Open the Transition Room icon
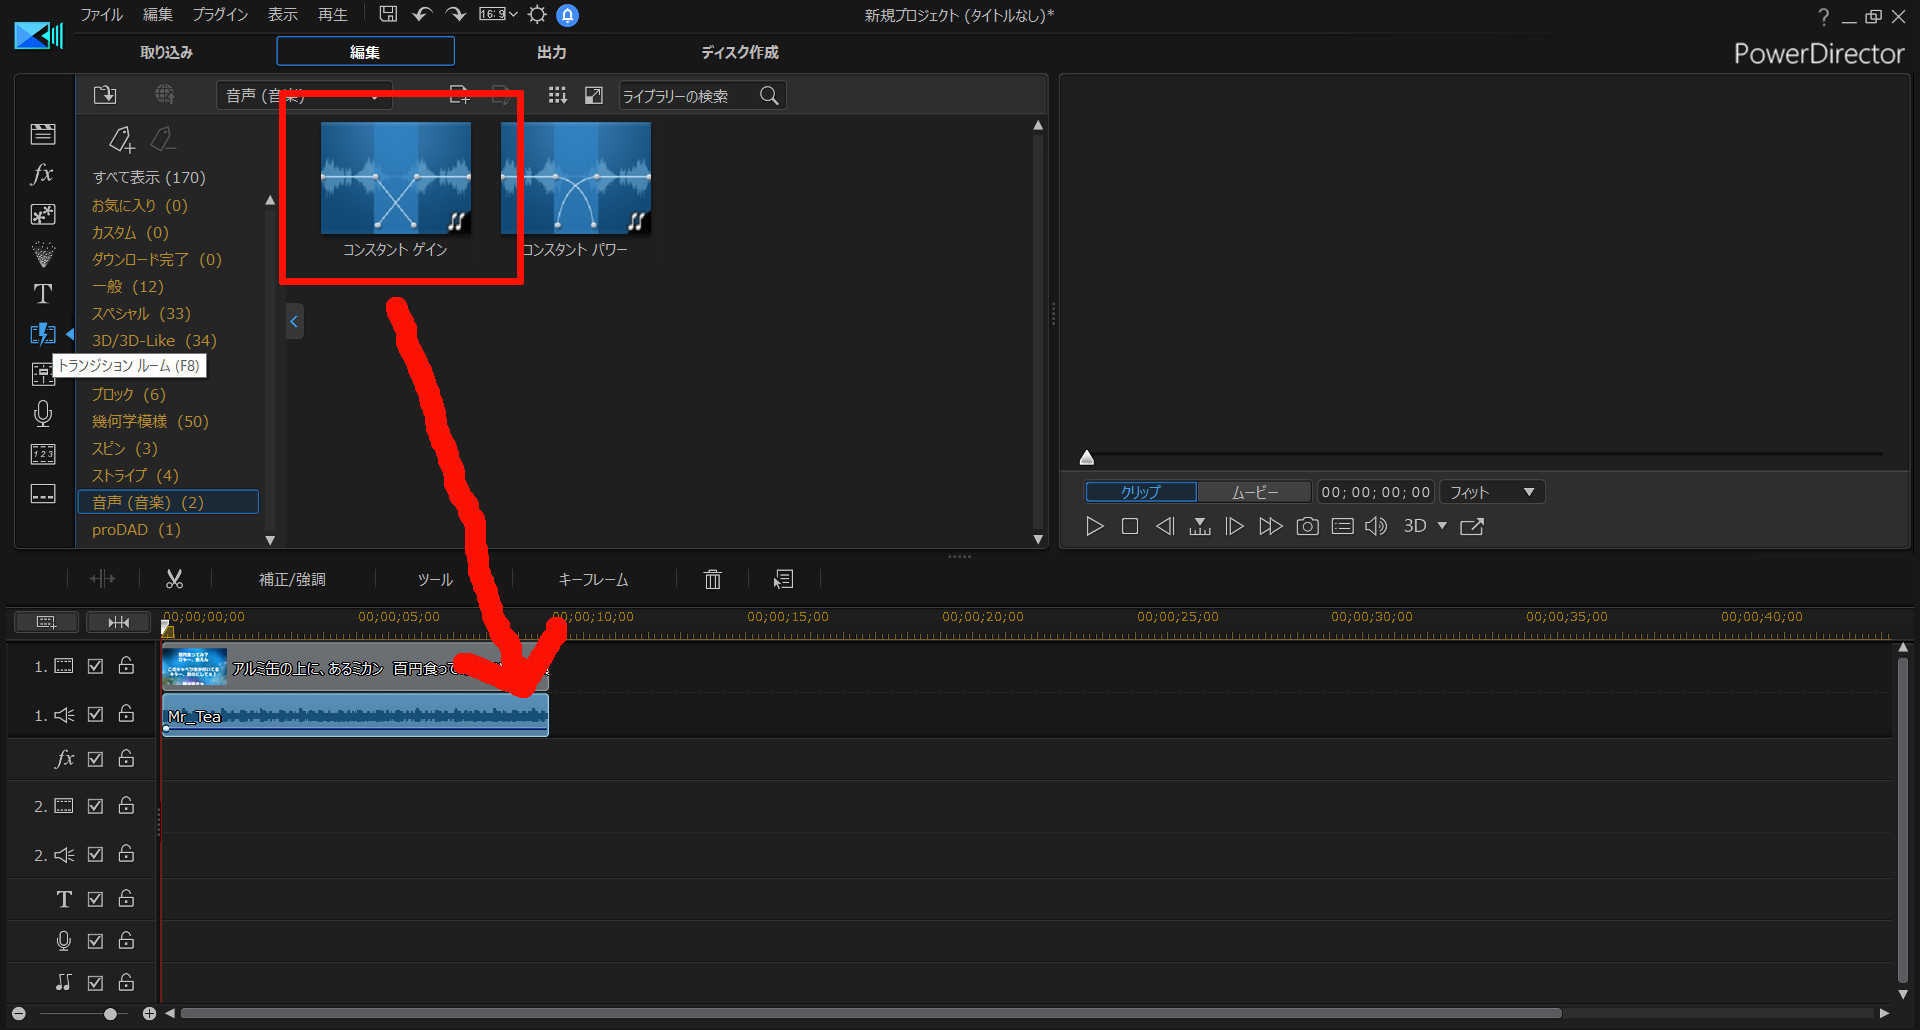This screenshot has width=1920, height=1030. click(43, 334)
